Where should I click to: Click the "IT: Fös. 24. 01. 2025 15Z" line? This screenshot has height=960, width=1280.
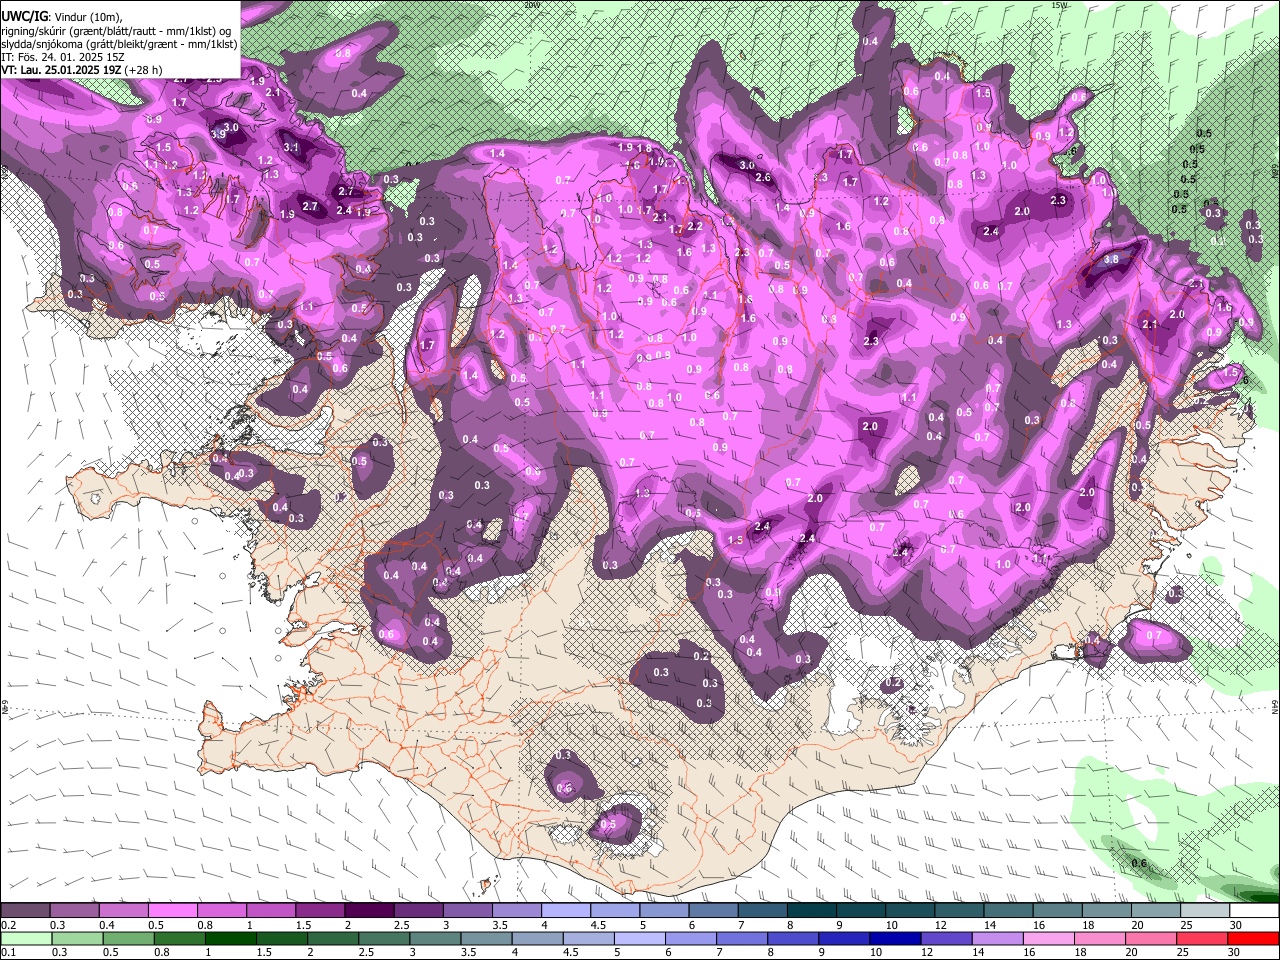coord(62,58)
